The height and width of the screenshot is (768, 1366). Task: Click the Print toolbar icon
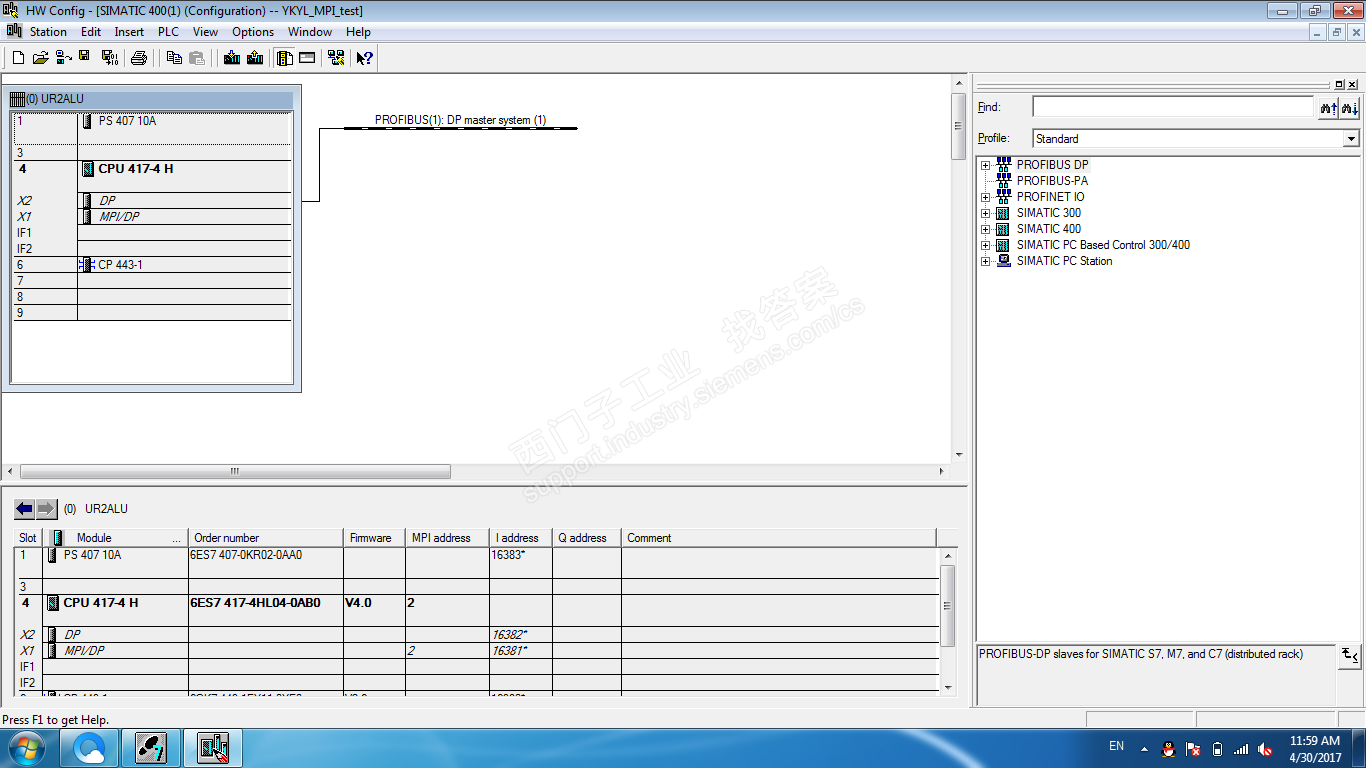coord(139,58)
